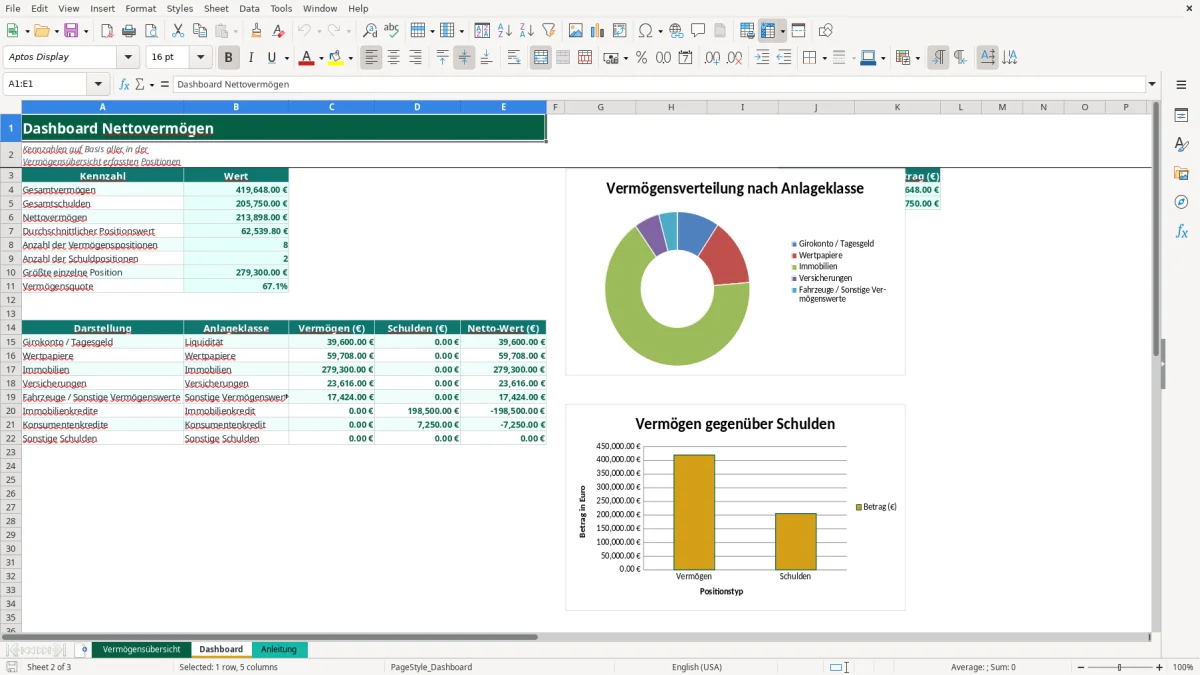
Task: Open the sidebar Properties panel
Action: [x=1181, y=116]
